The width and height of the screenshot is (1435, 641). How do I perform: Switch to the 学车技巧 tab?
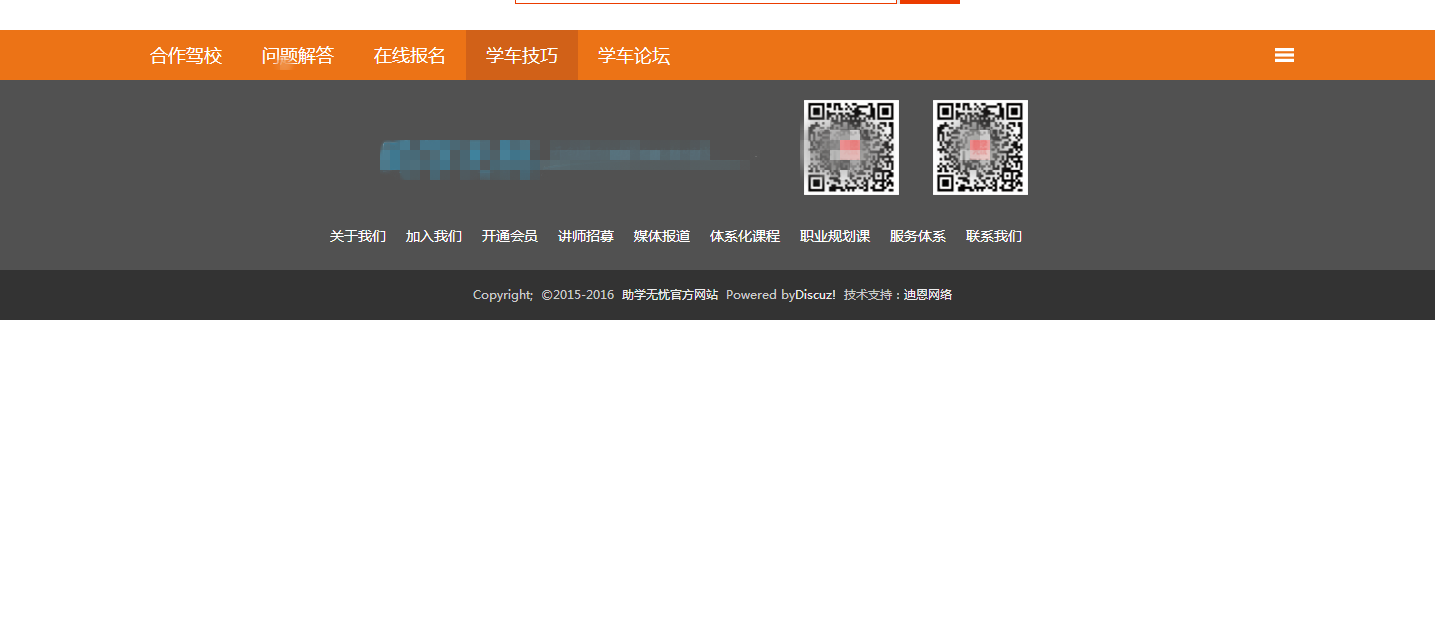521,55
